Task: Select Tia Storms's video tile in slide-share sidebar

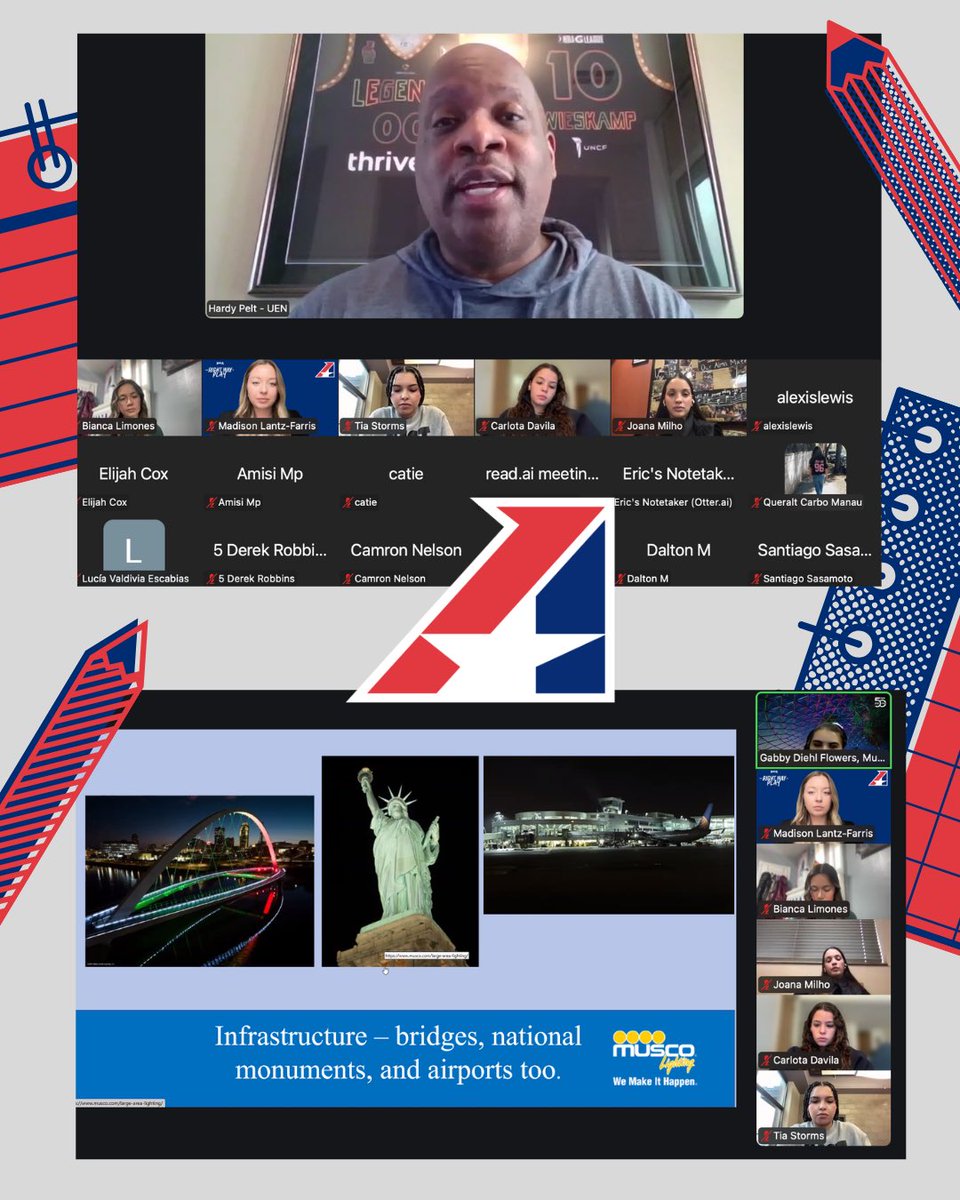Action: (x=823, y=1108)
